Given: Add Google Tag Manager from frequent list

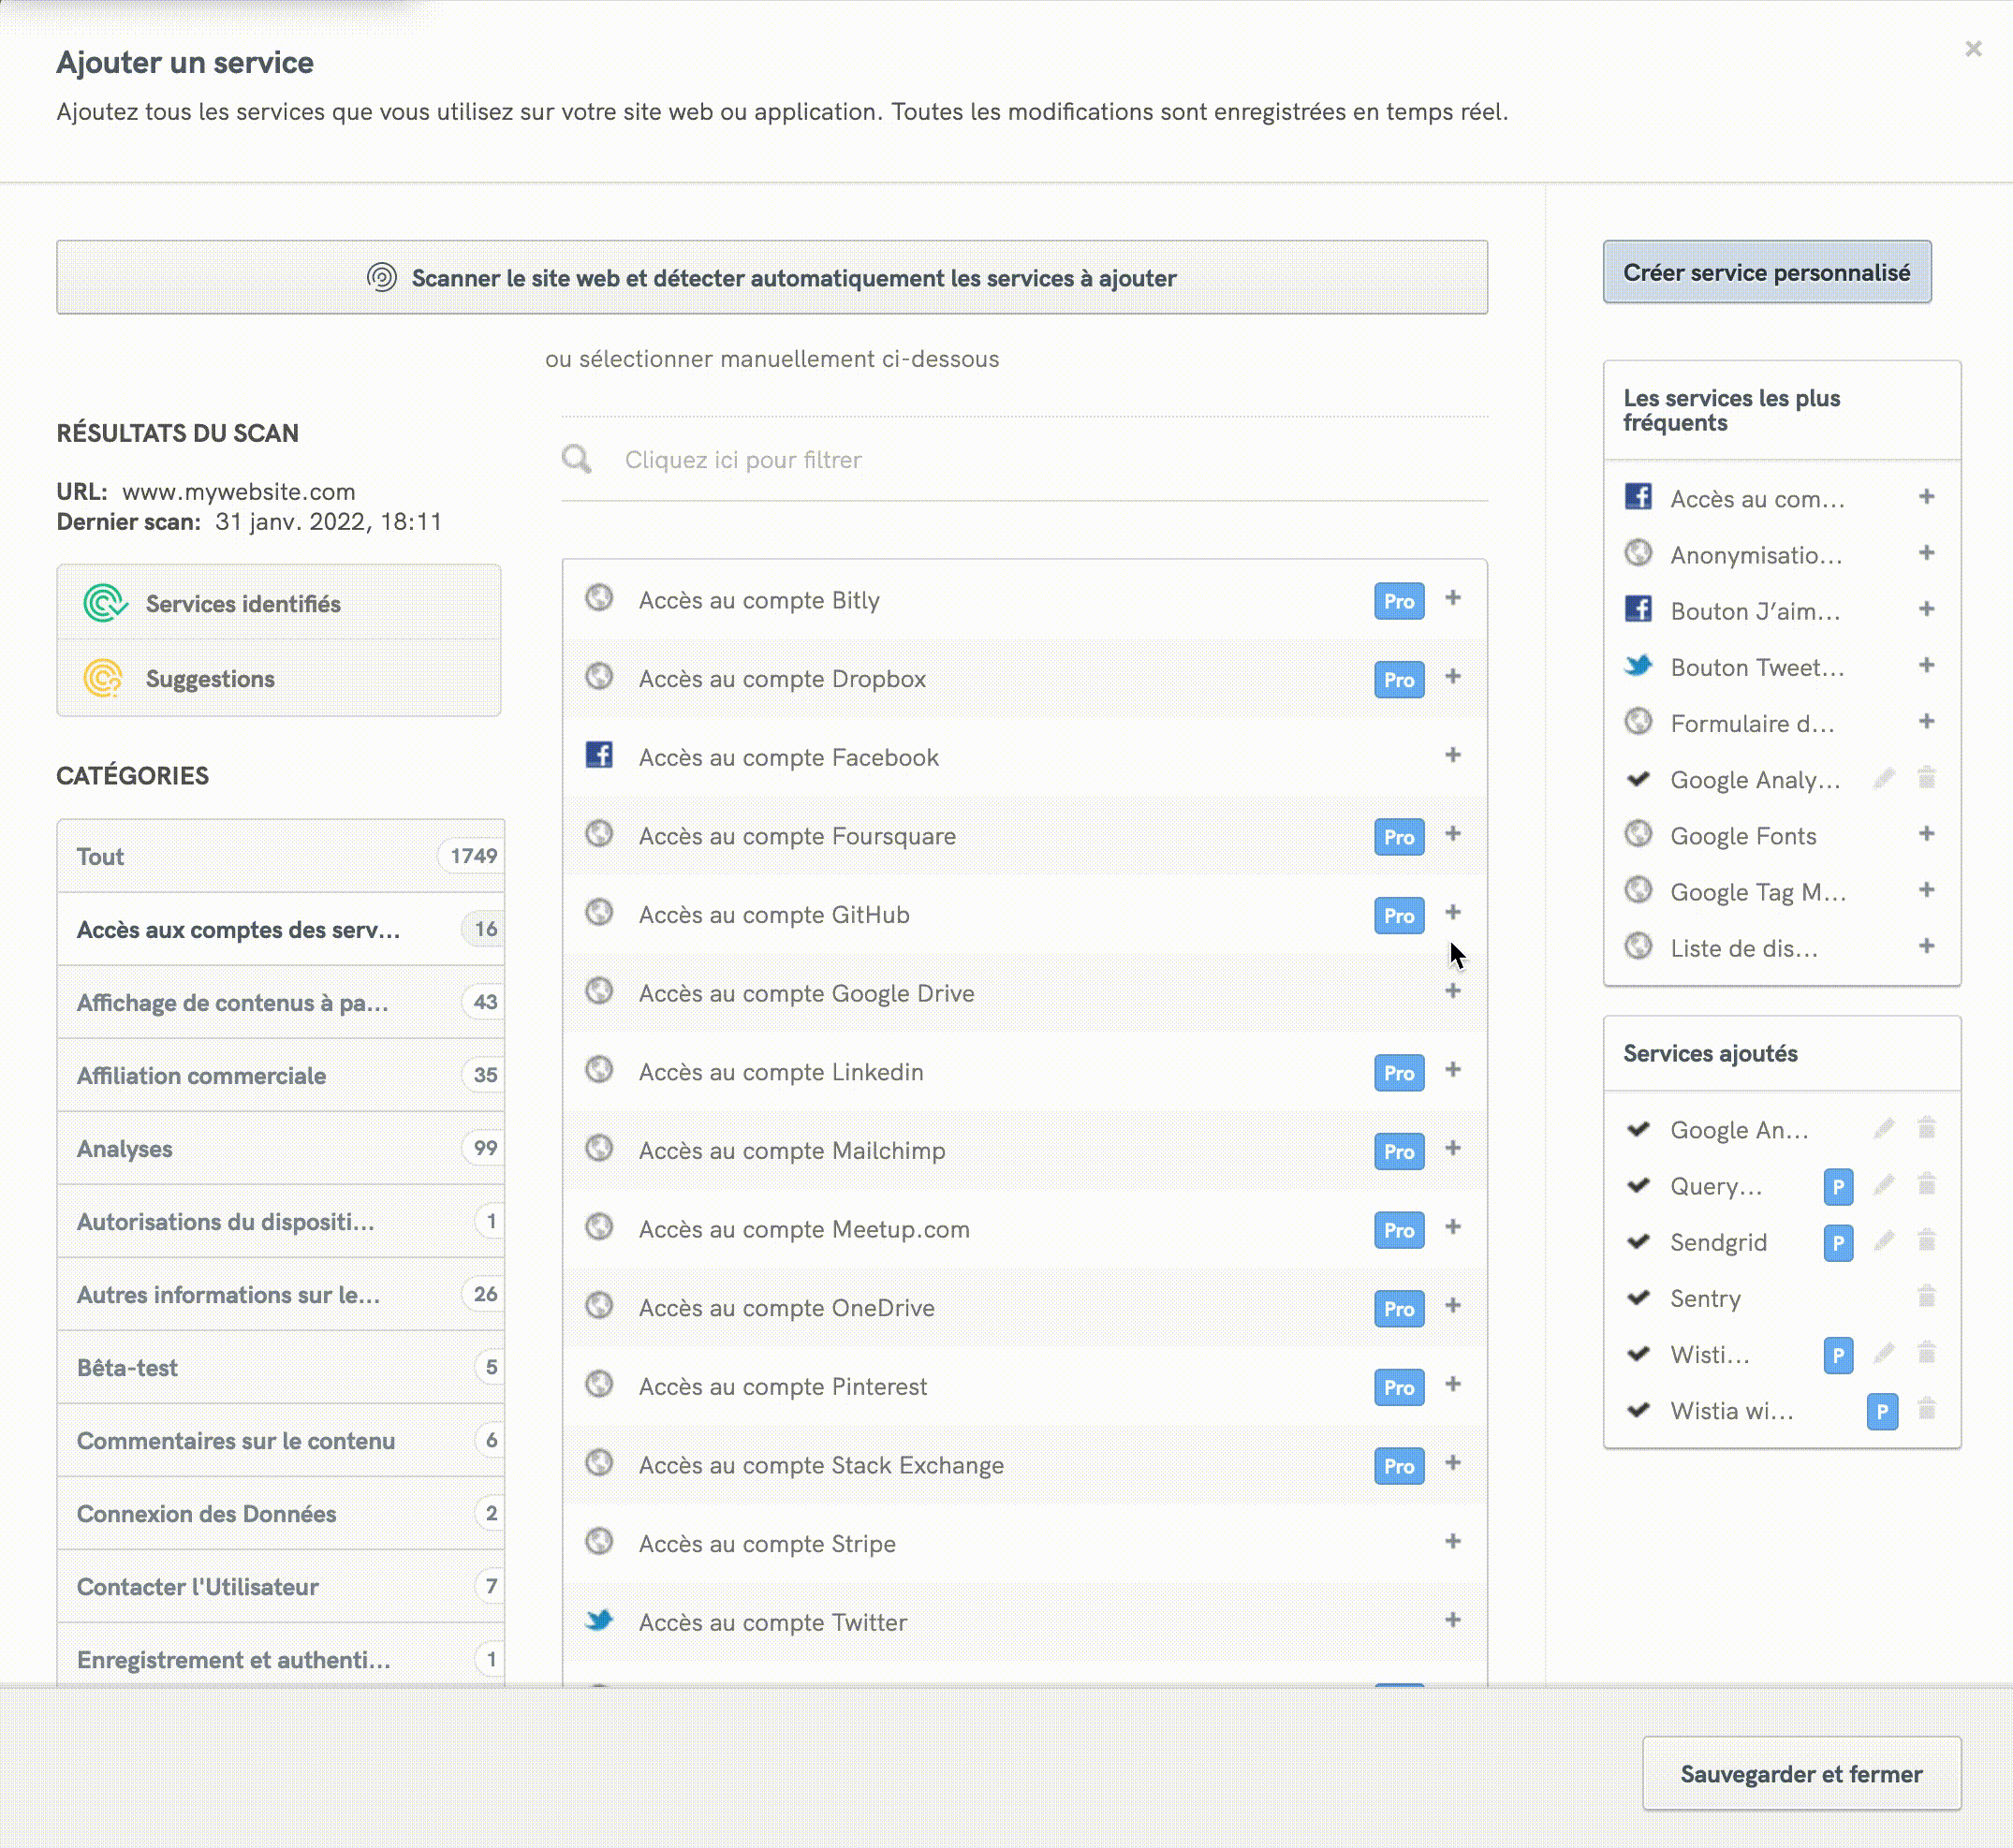Looking at the screenshot, I should 1926,890.
